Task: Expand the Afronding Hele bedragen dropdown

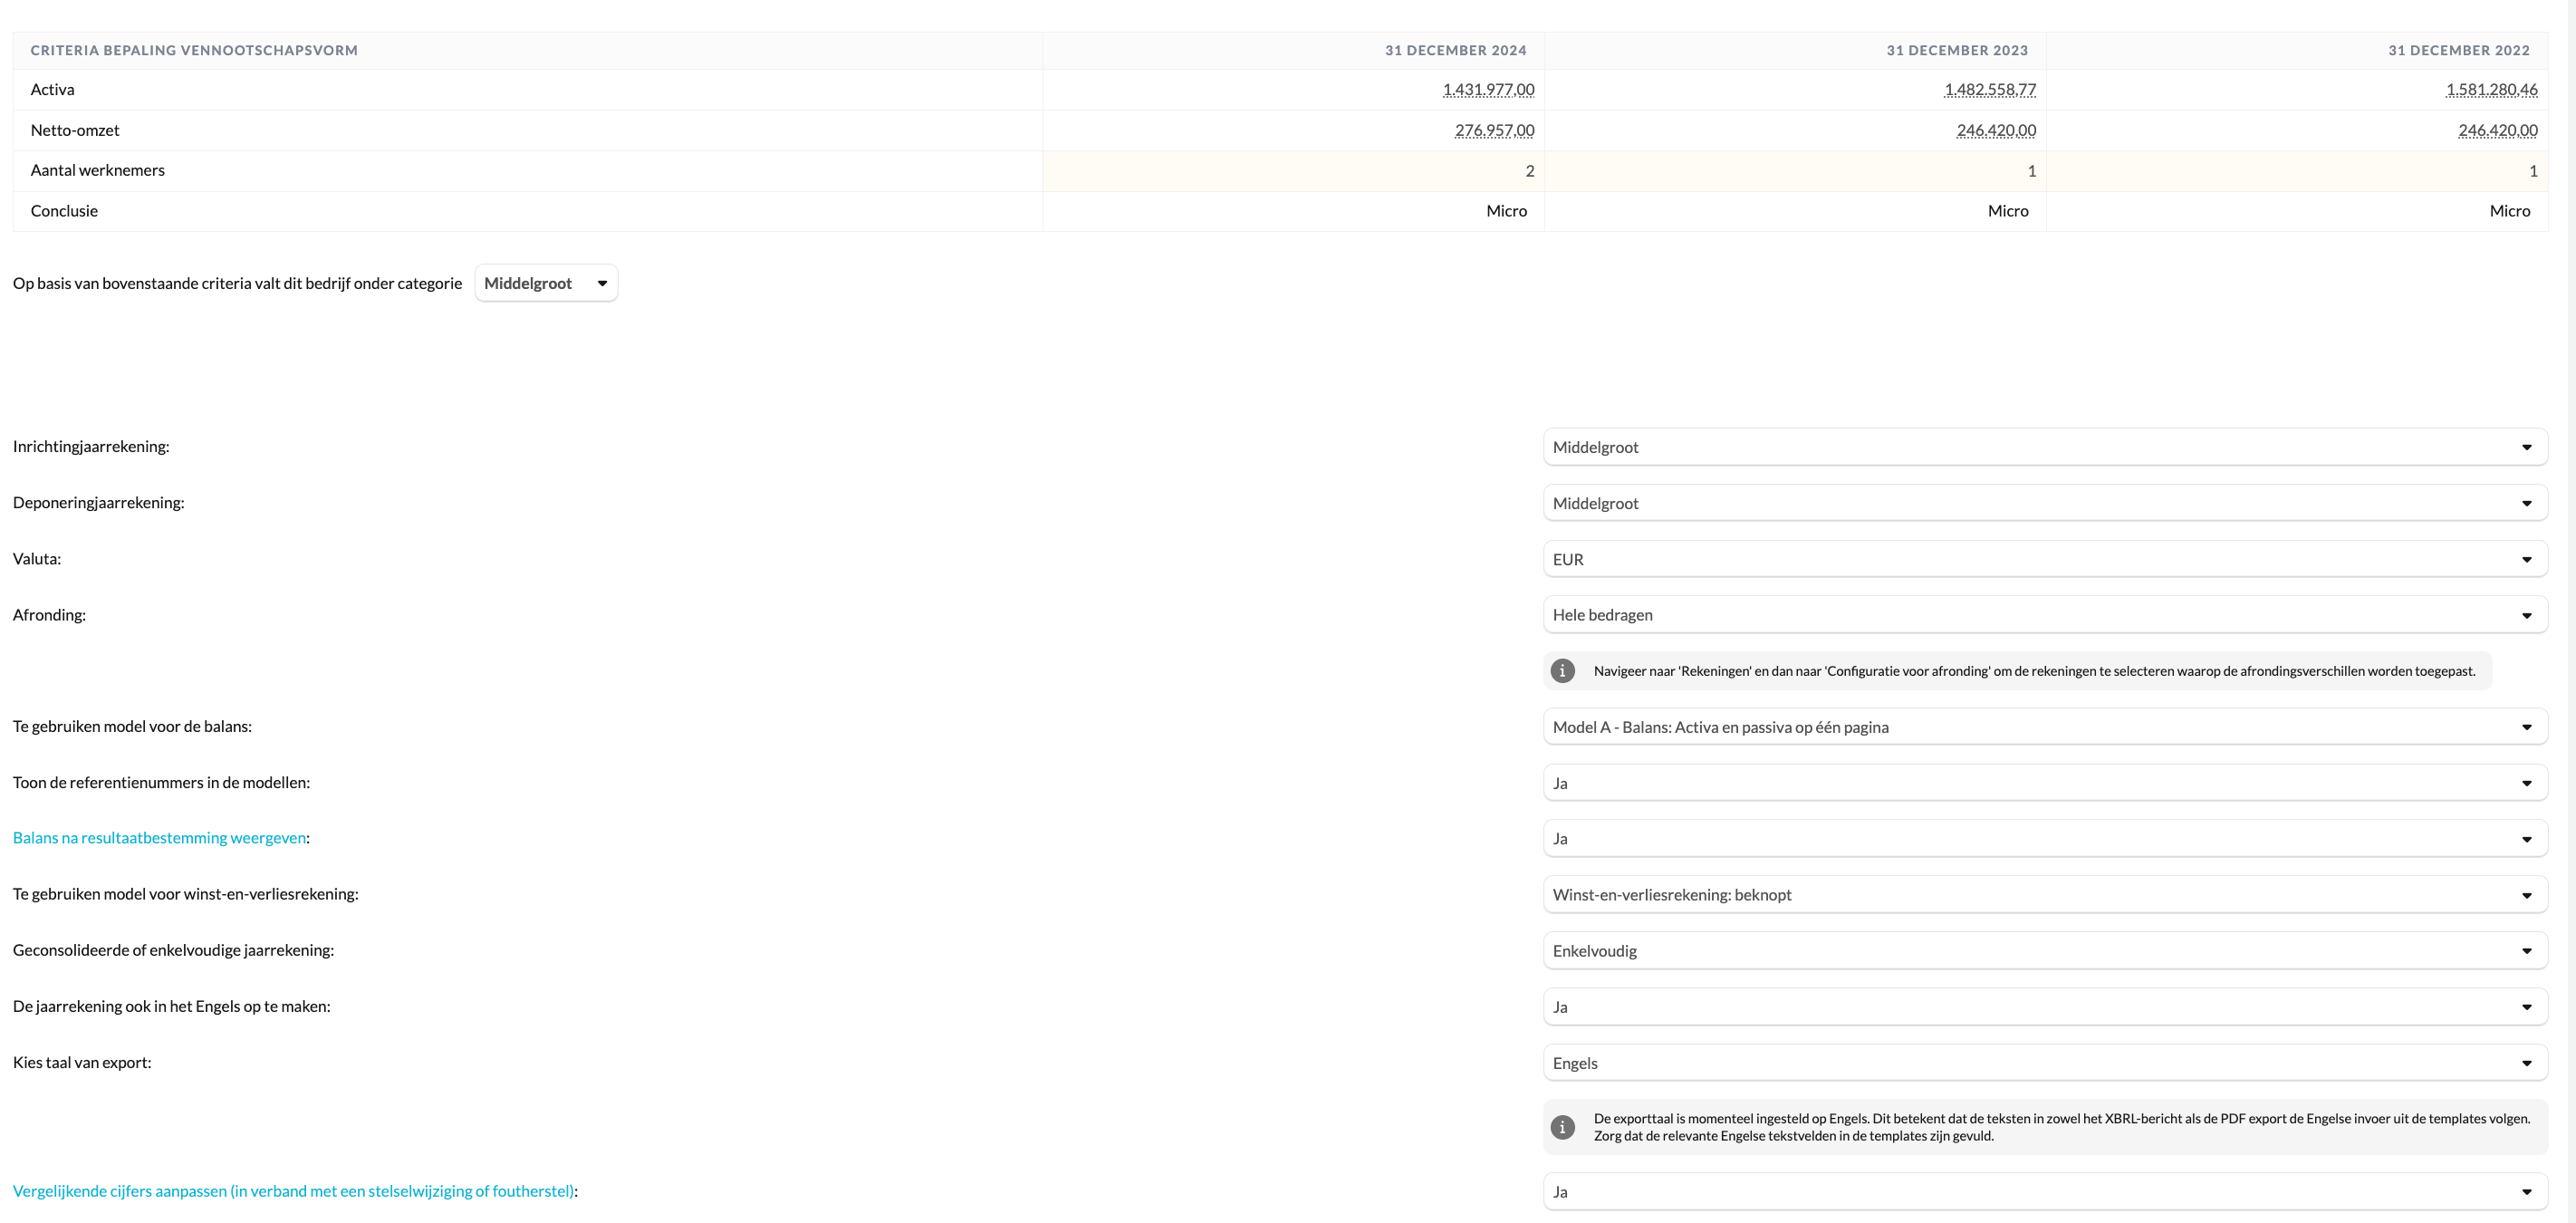Action: pos(2044,615)
